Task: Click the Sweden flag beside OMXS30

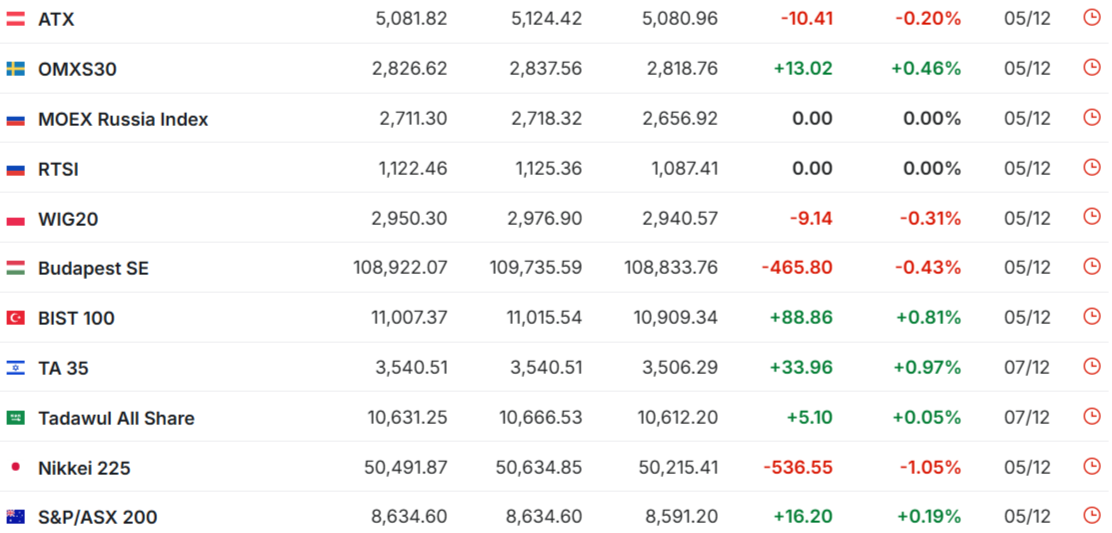Action: [x=16, y=69]
